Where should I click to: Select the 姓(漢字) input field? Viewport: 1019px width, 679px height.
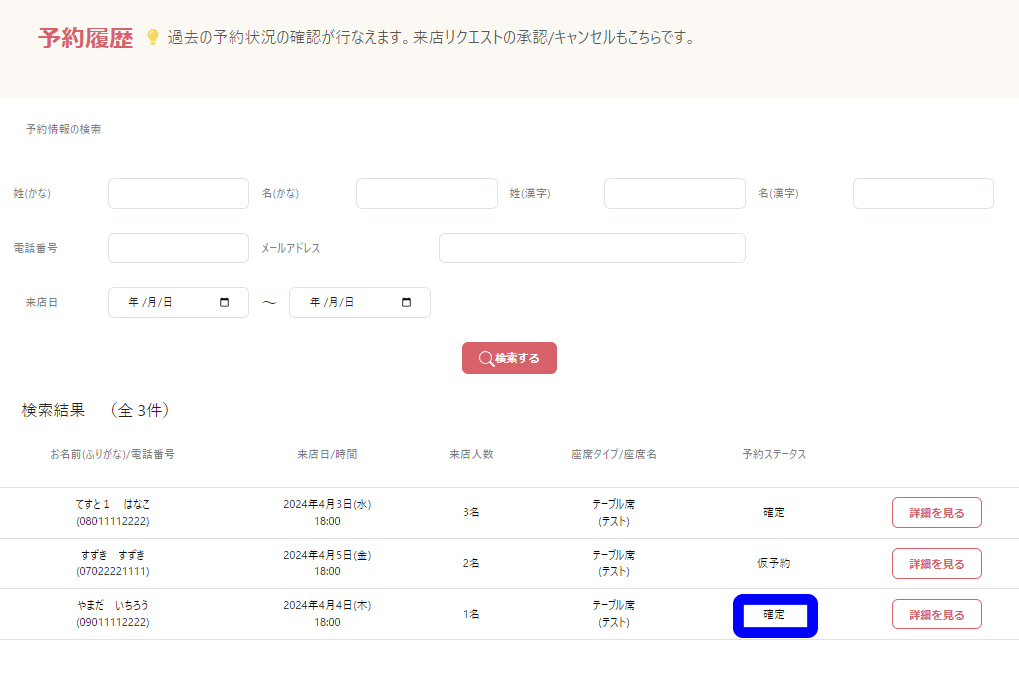point(674,193)
